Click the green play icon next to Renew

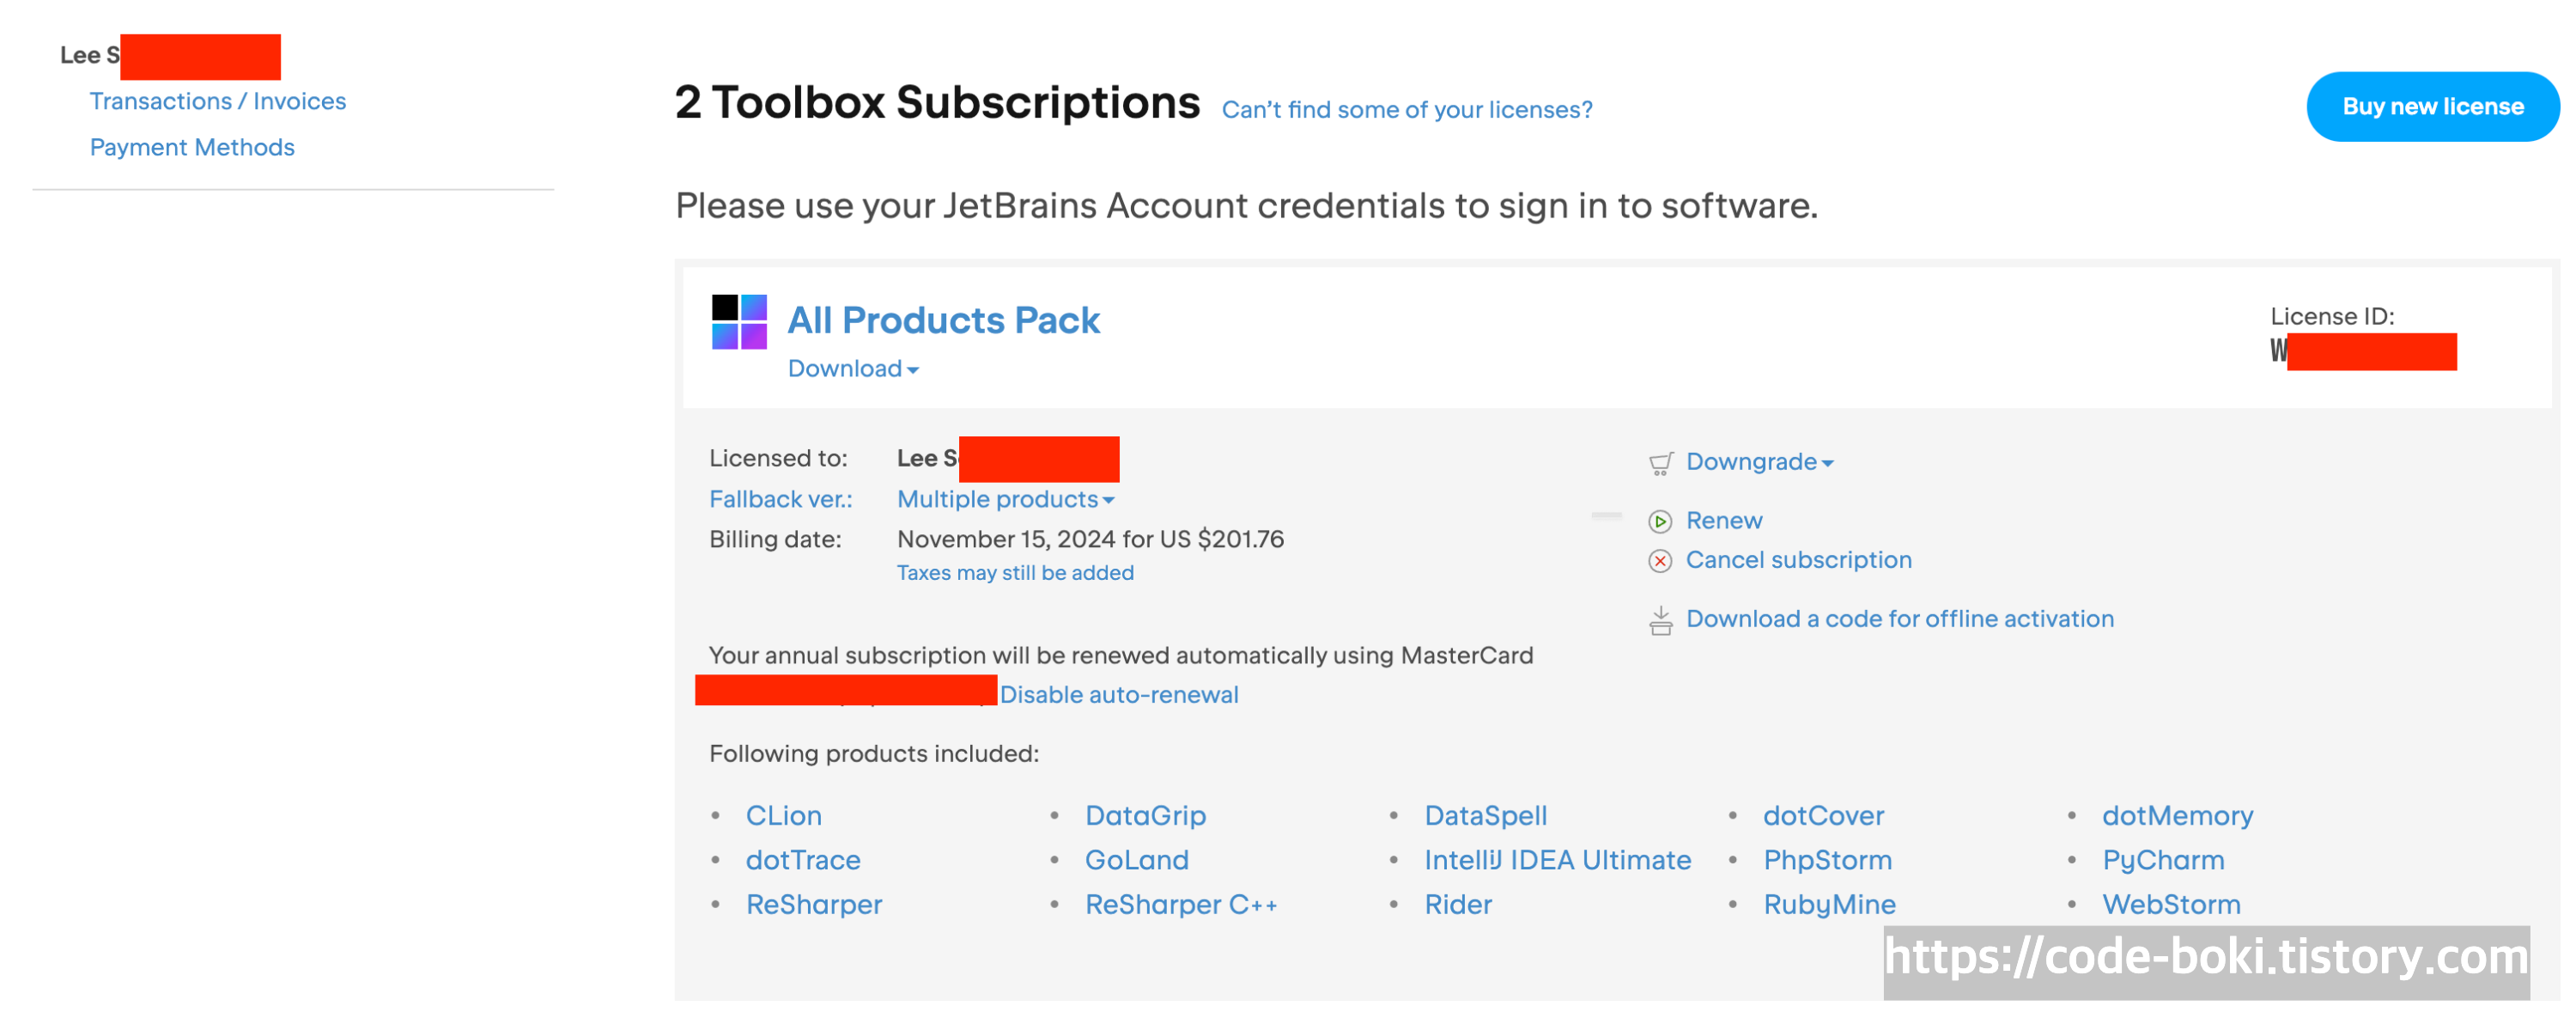[x=1660, y=521]
